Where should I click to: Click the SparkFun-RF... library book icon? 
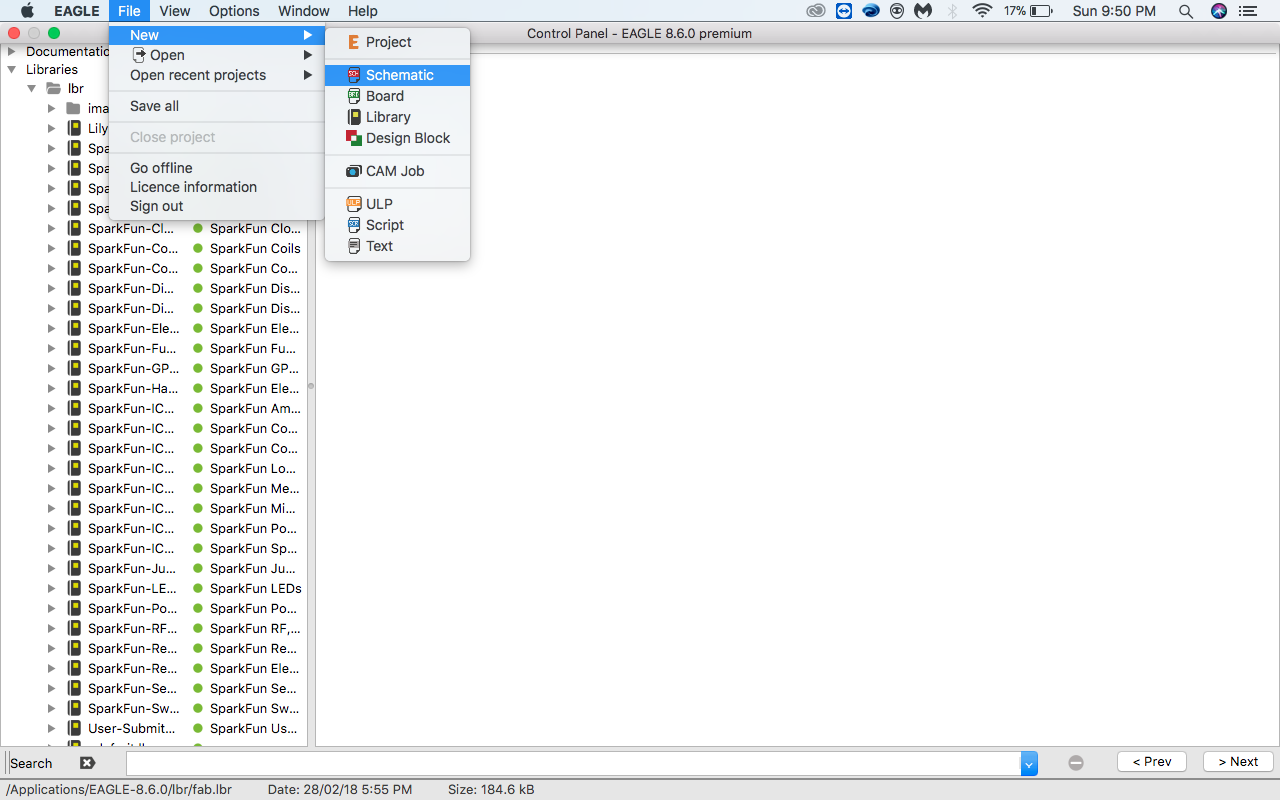[74, 628]
